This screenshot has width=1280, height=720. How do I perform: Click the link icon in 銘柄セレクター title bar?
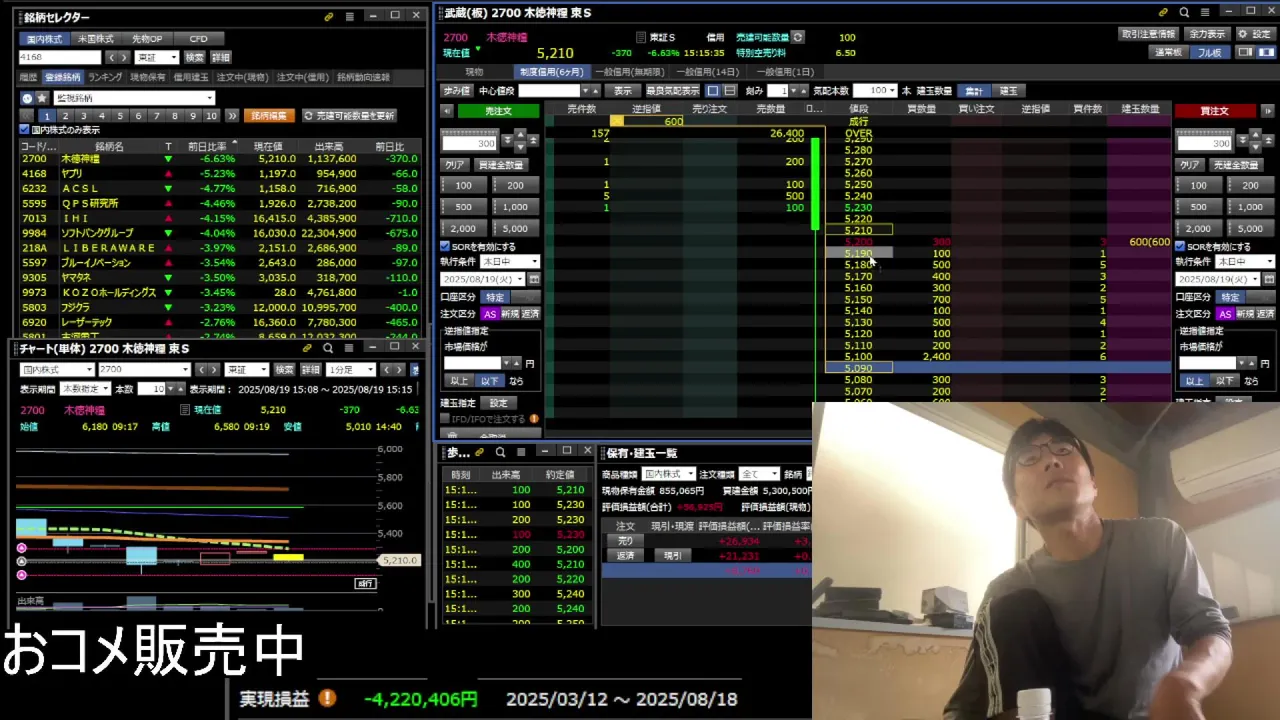(329, 17)
